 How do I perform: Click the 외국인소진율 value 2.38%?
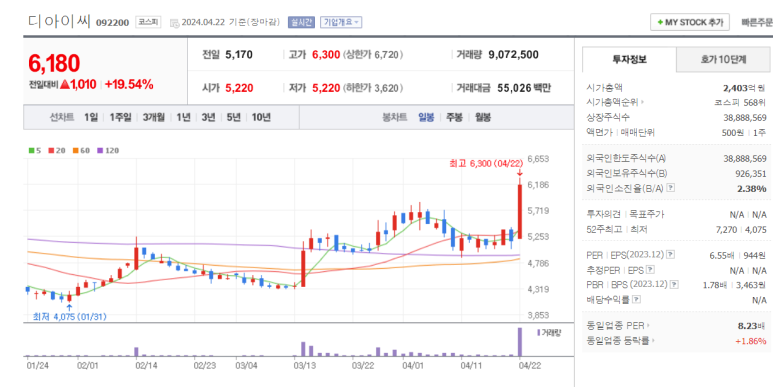click(752, 188)
